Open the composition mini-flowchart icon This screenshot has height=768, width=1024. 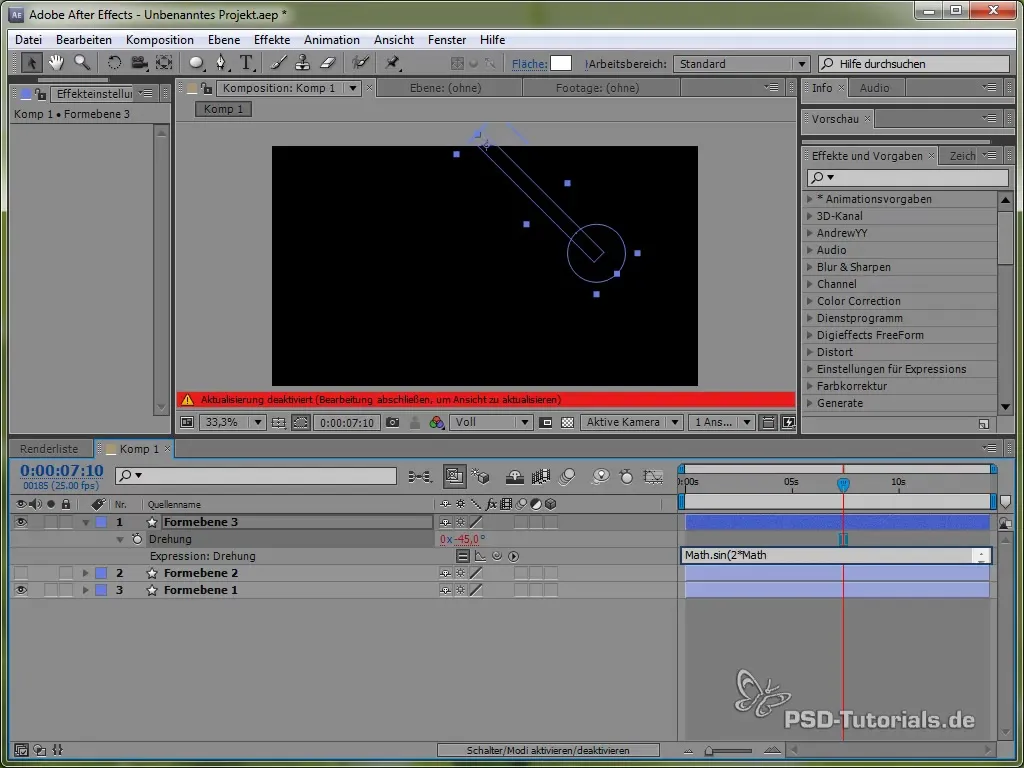(x=419, y=477)
